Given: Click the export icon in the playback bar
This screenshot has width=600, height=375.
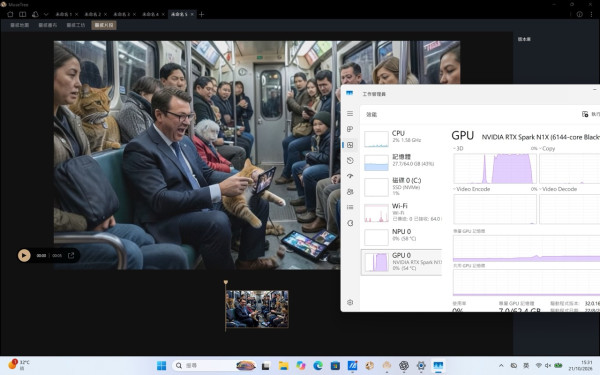Looking at the screenshot, I should pos(71,255).
